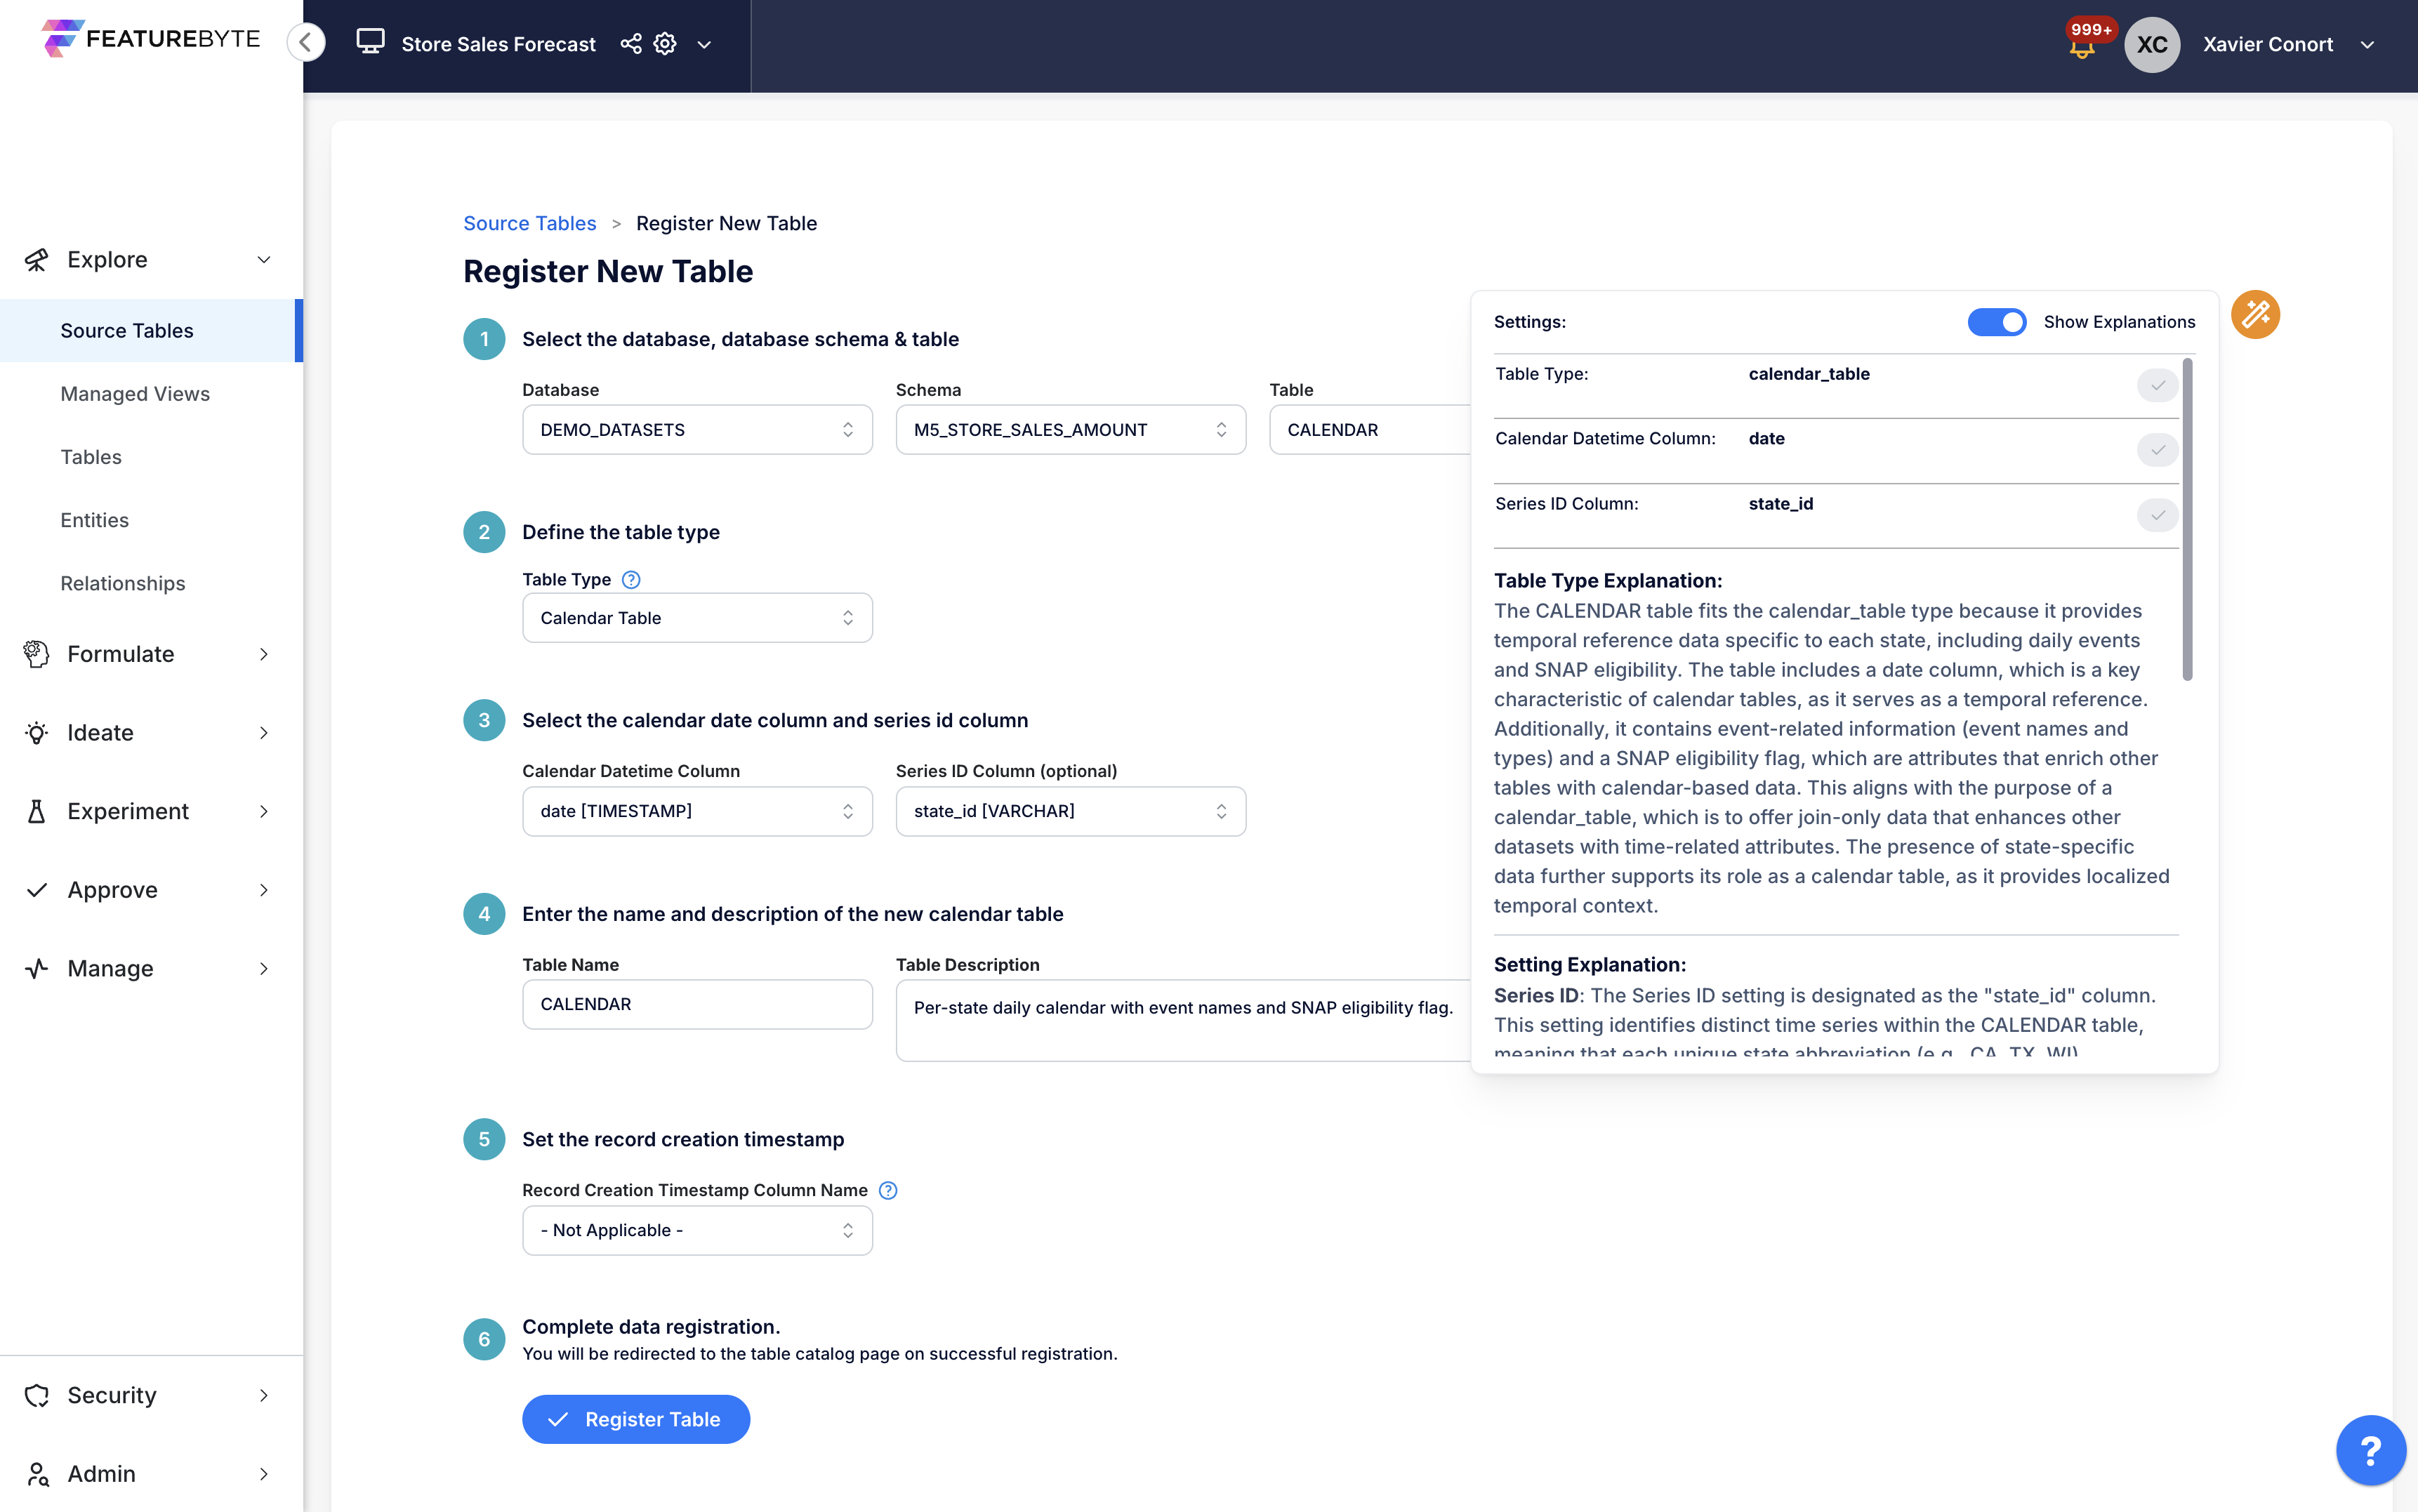Open the Database DEMO_DATASETS dropdown
Screen dimensions: 2418x1512
point(697,430)
